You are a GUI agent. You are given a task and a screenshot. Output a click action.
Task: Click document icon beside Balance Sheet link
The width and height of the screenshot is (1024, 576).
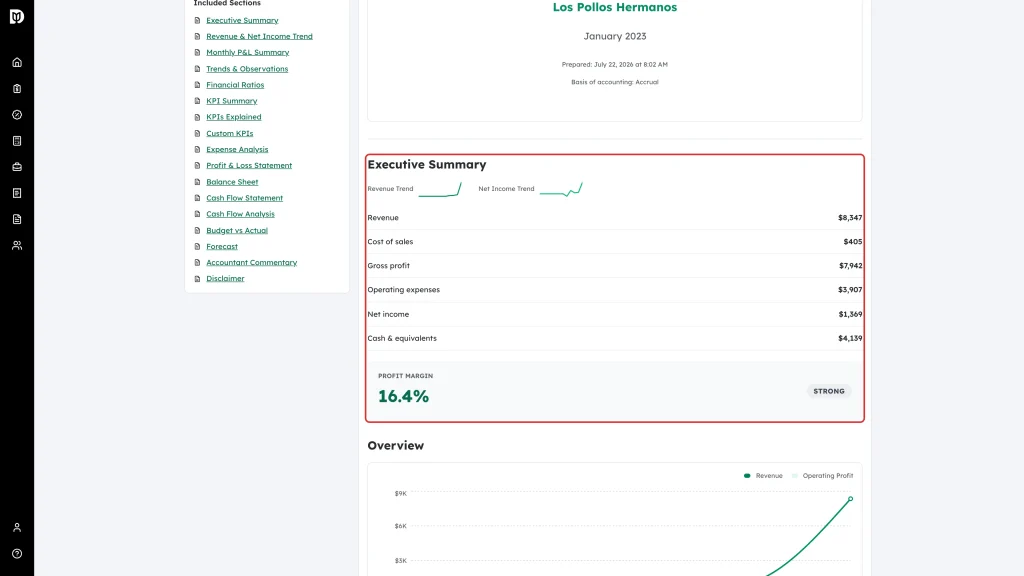[197, 182]
